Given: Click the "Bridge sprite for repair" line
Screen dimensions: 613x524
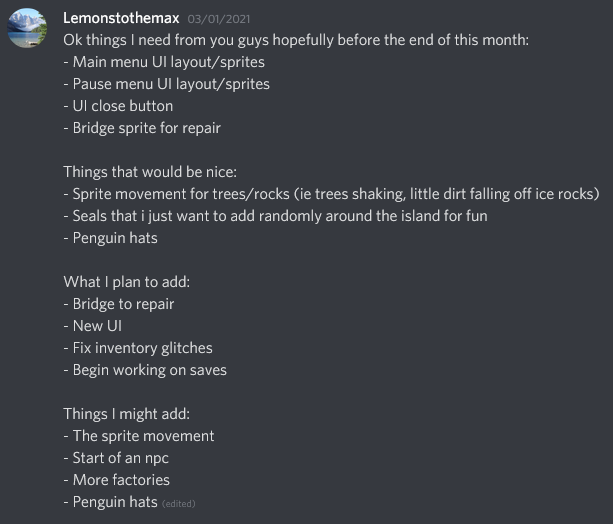Looking at the screenshot, I should [x=142, y=128].
